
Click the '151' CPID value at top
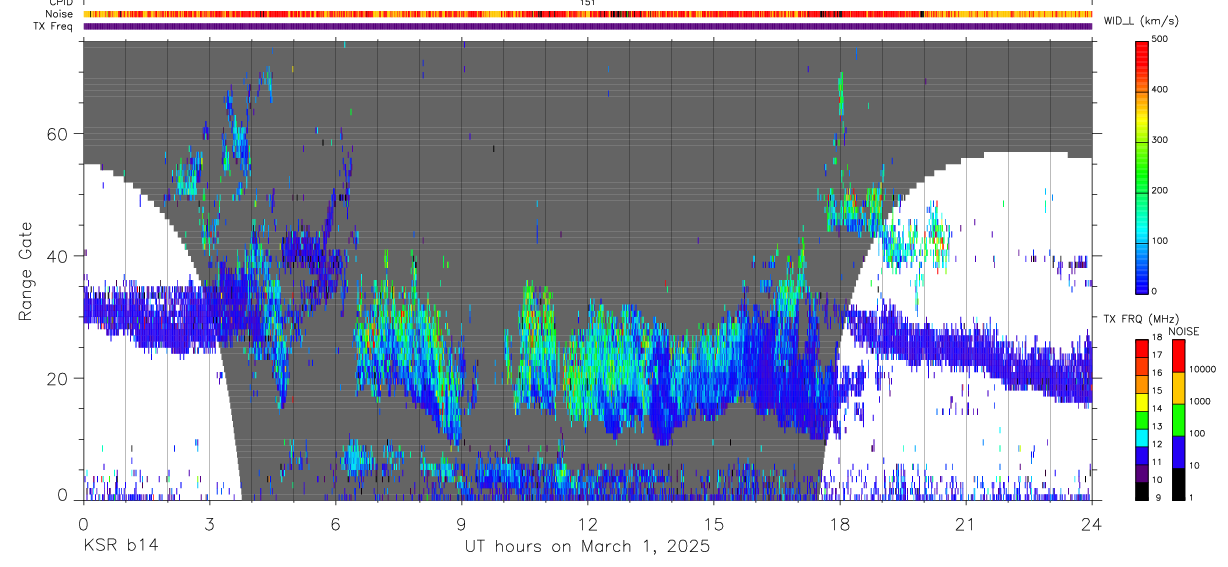[x=587, y=3]
